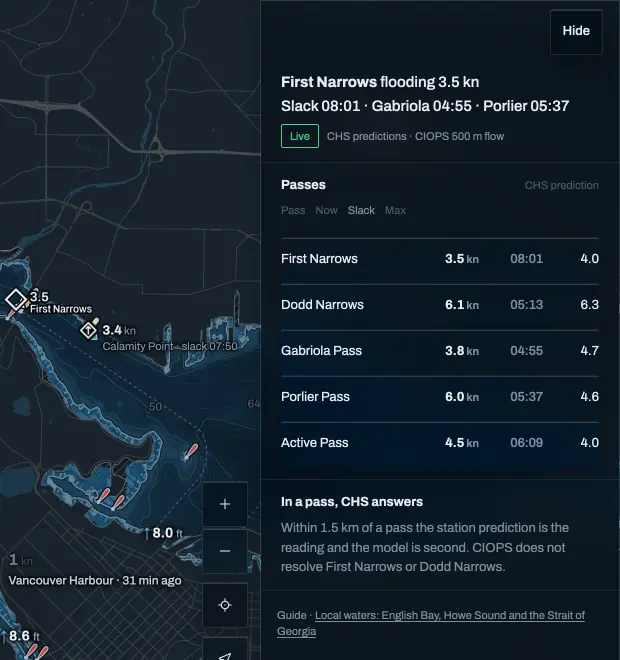Click the First Narrows flooding 3.5 kn heading

coord(380,82)
